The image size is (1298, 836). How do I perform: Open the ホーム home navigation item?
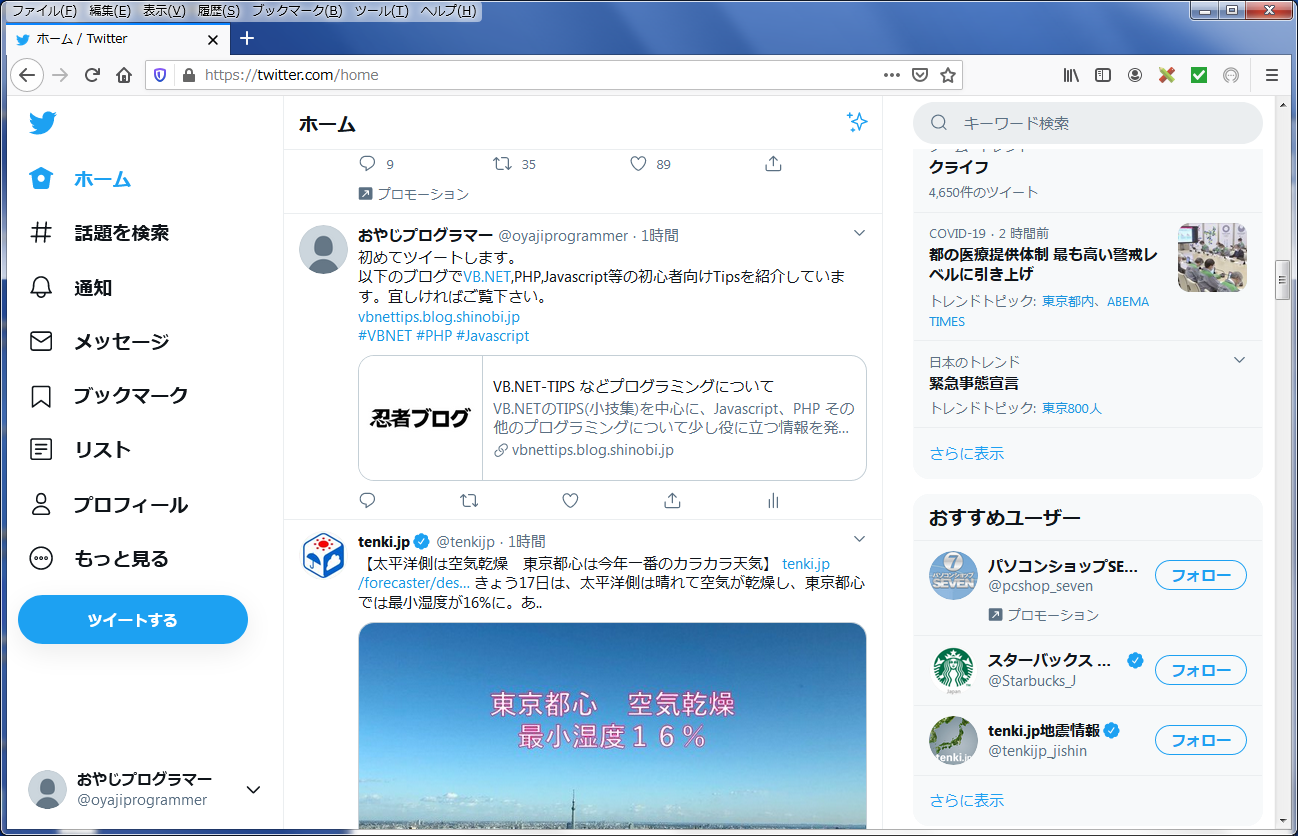point(80,179)
